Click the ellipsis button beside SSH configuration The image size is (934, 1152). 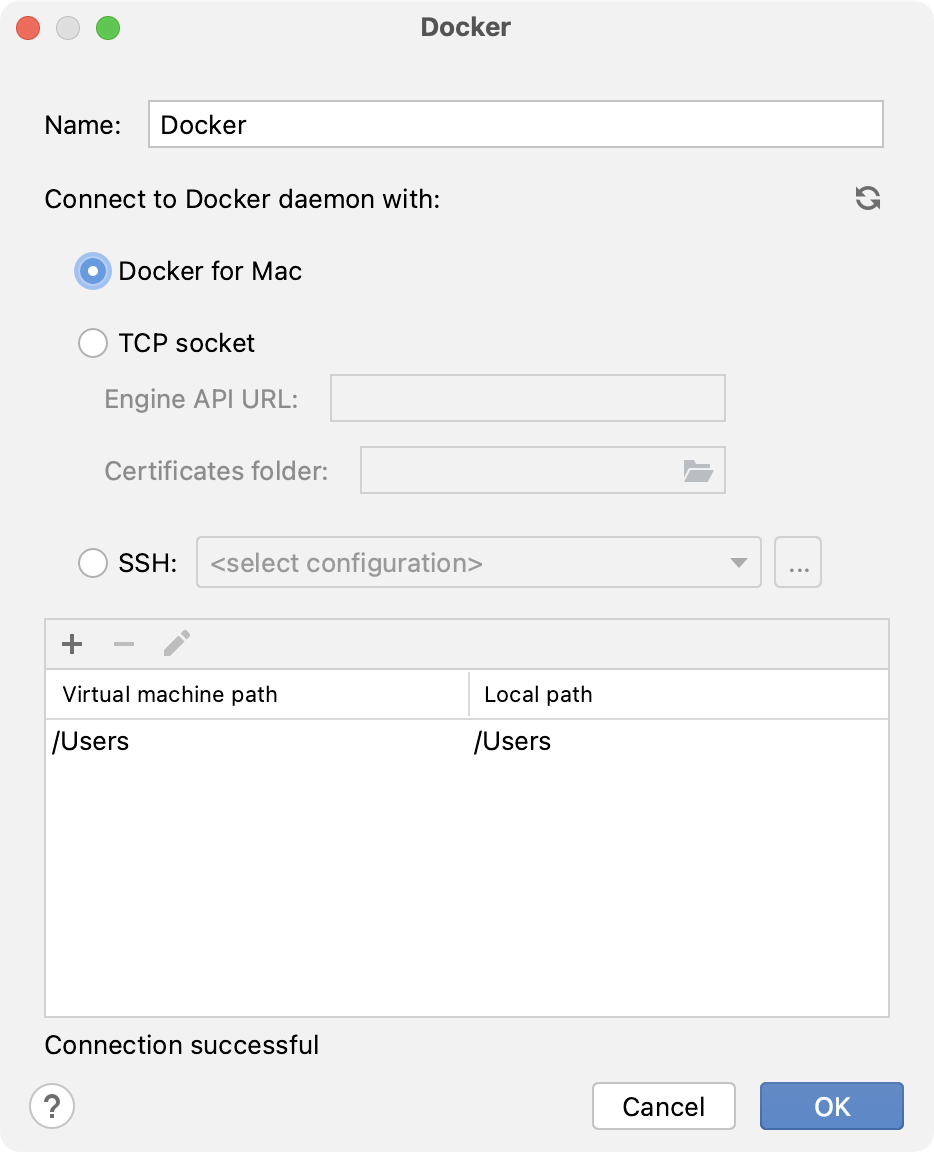click(x=797, y=562)
